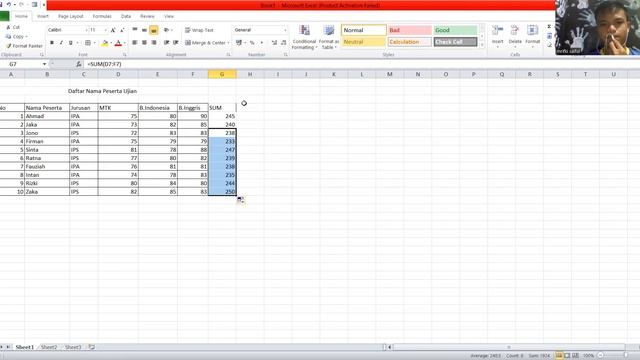Switch to Sheet2 tab

49,347
